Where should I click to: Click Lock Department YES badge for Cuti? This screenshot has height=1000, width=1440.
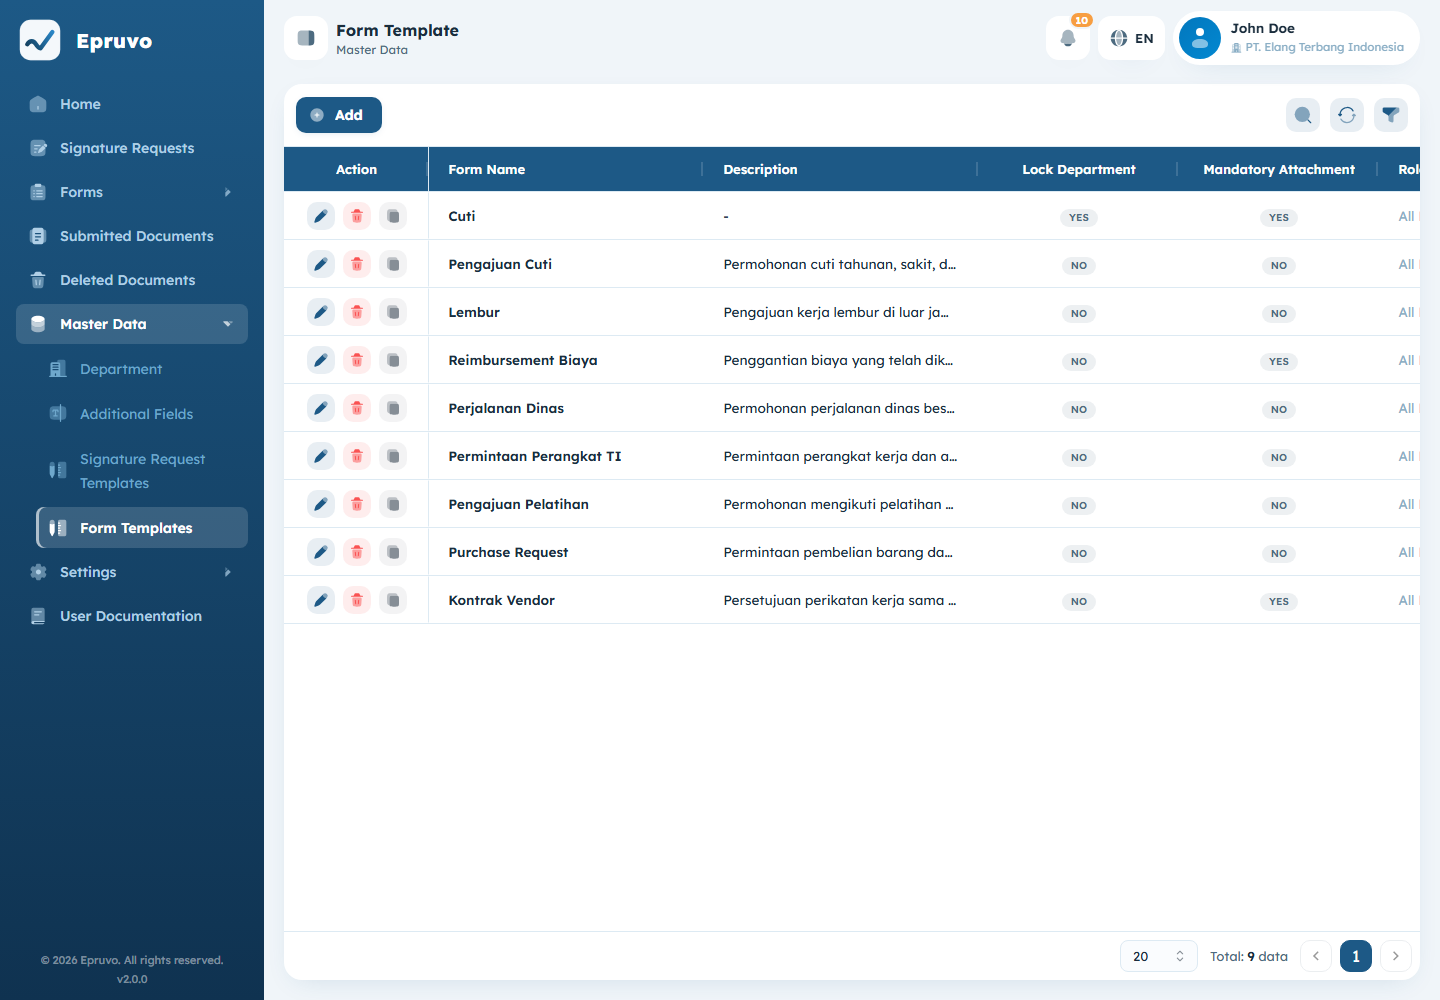coord(1079,217)
